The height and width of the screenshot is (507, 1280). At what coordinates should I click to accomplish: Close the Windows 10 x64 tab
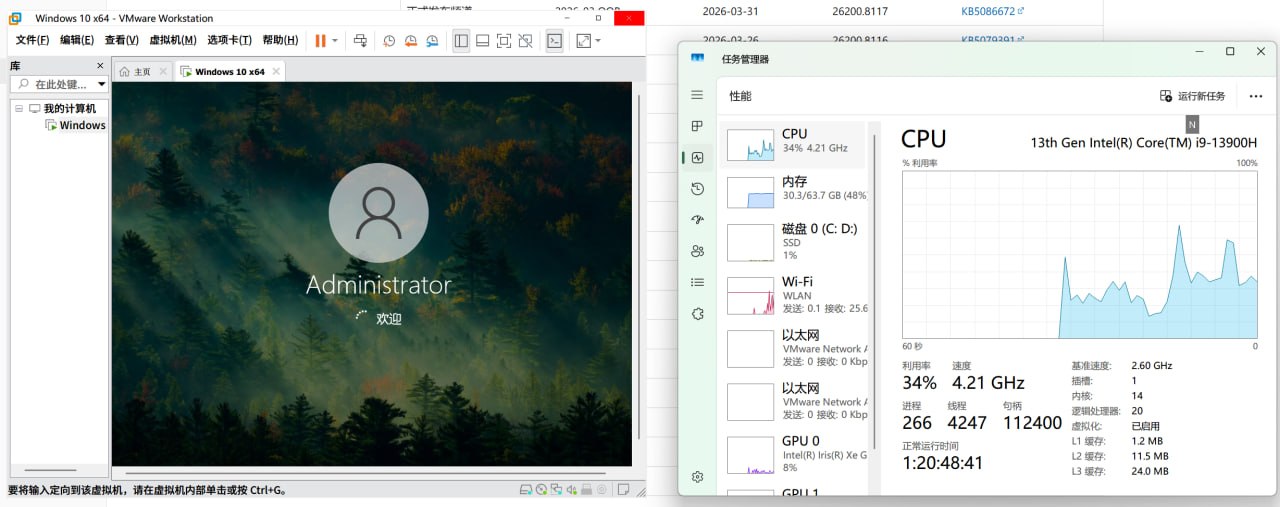[x=277, y=72]
